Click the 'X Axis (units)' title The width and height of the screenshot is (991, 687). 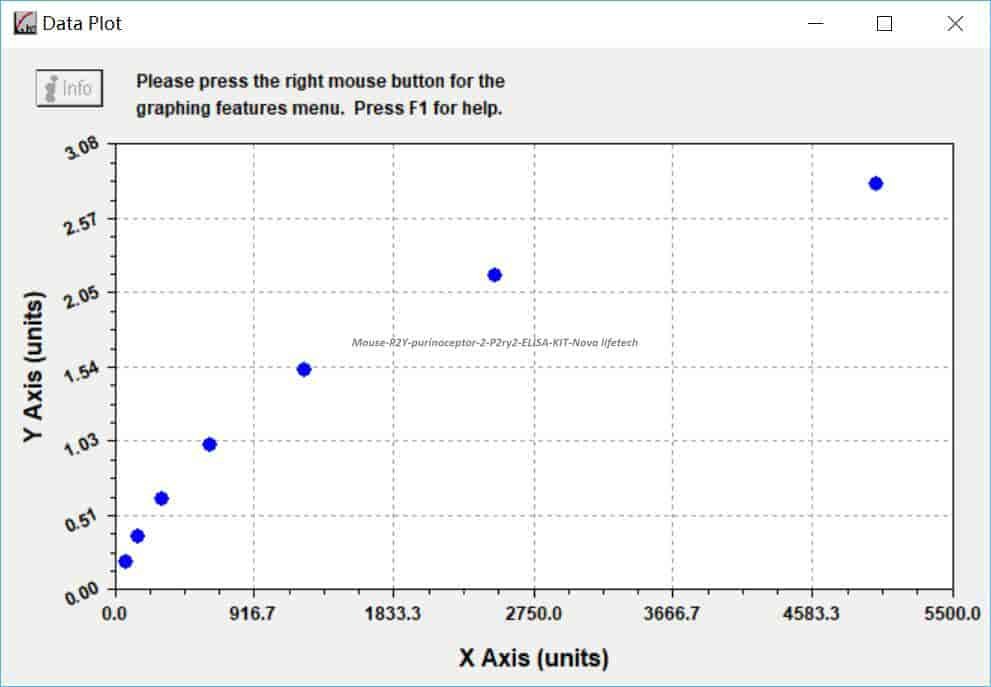(x=533, y=658)
